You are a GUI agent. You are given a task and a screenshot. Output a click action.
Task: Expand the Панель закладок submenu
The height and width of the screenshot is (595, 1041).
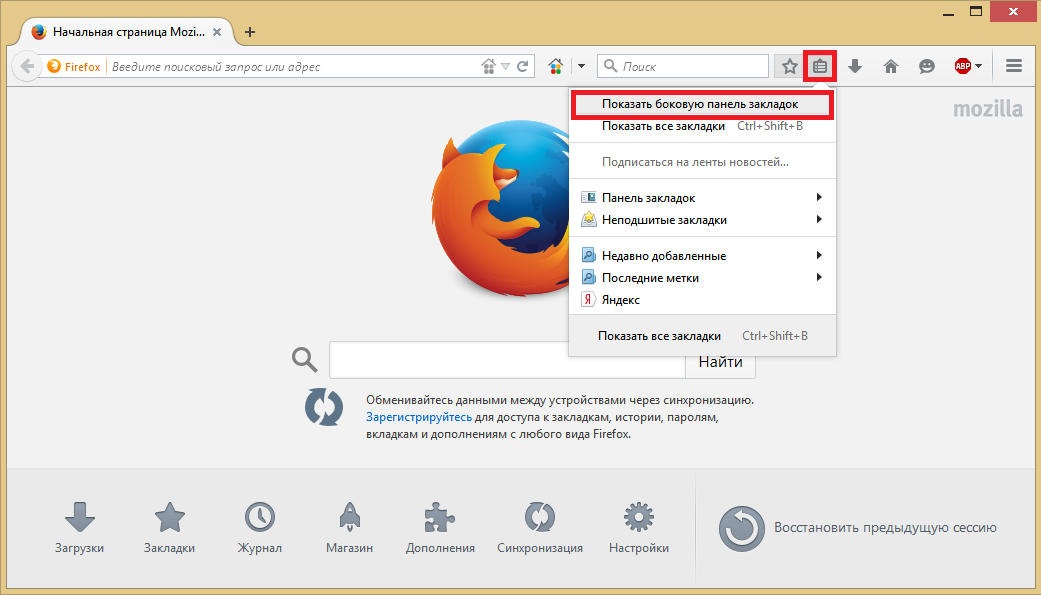(x=702, y=197)
